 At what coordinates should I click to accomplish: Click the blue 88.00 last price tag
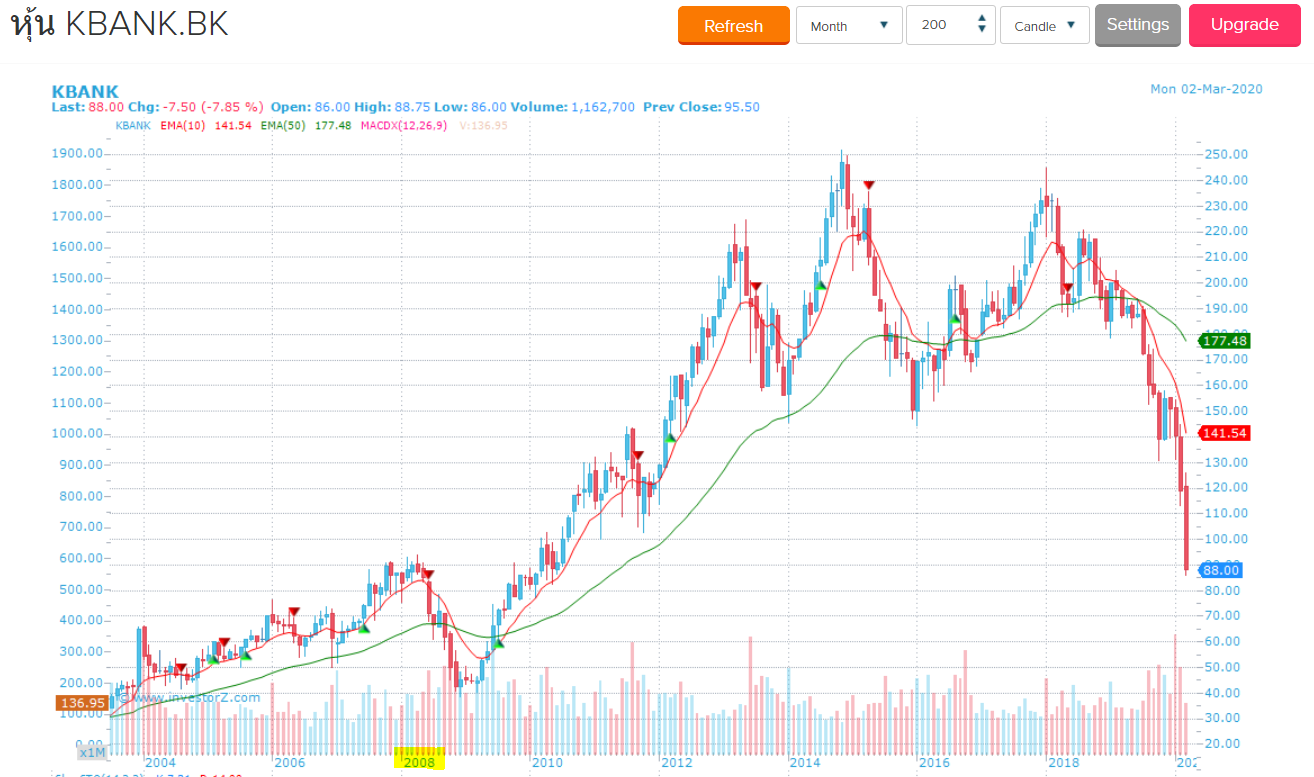point(1220,570)
